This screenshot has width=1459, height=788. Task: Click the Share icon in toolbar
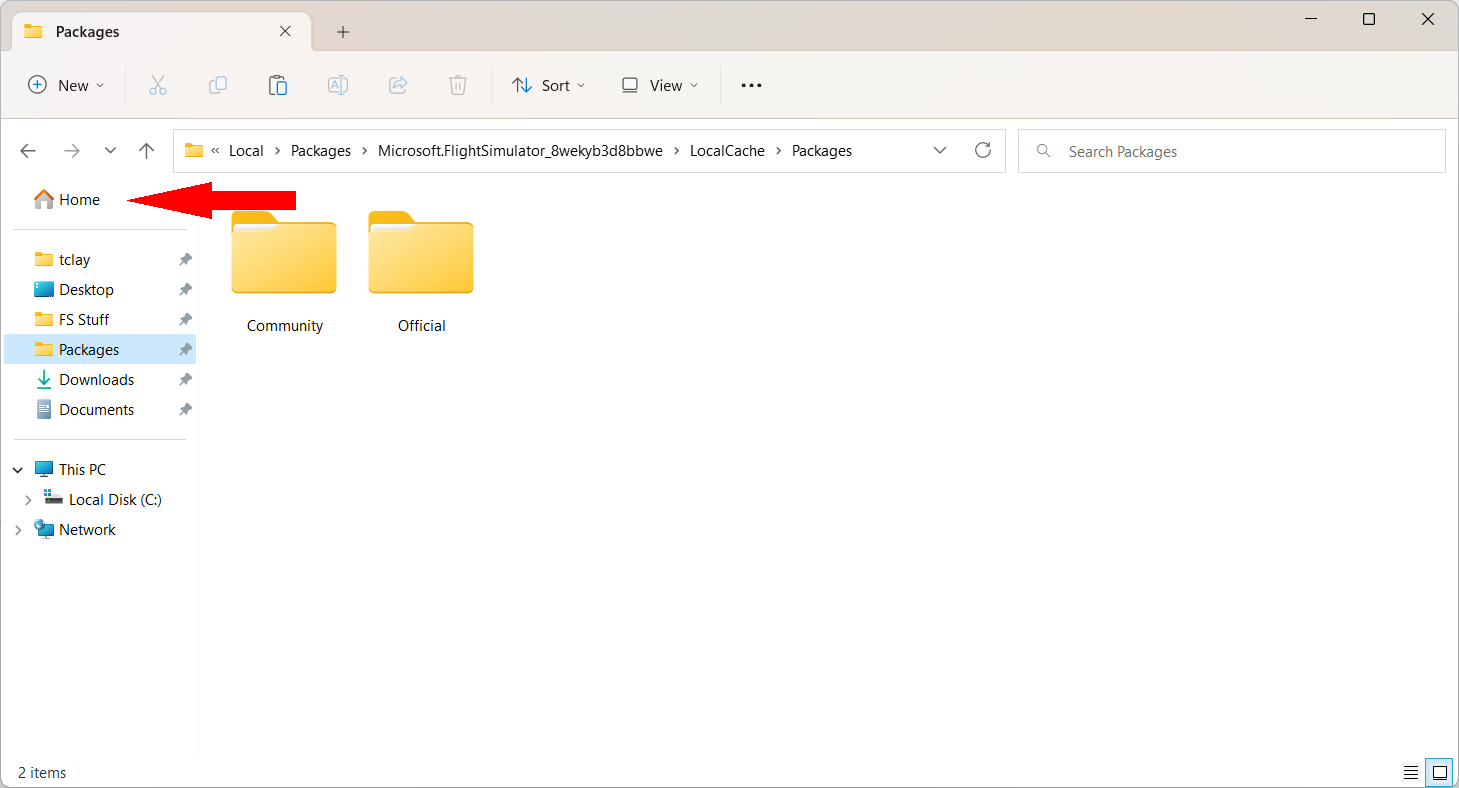pos(398,85)
